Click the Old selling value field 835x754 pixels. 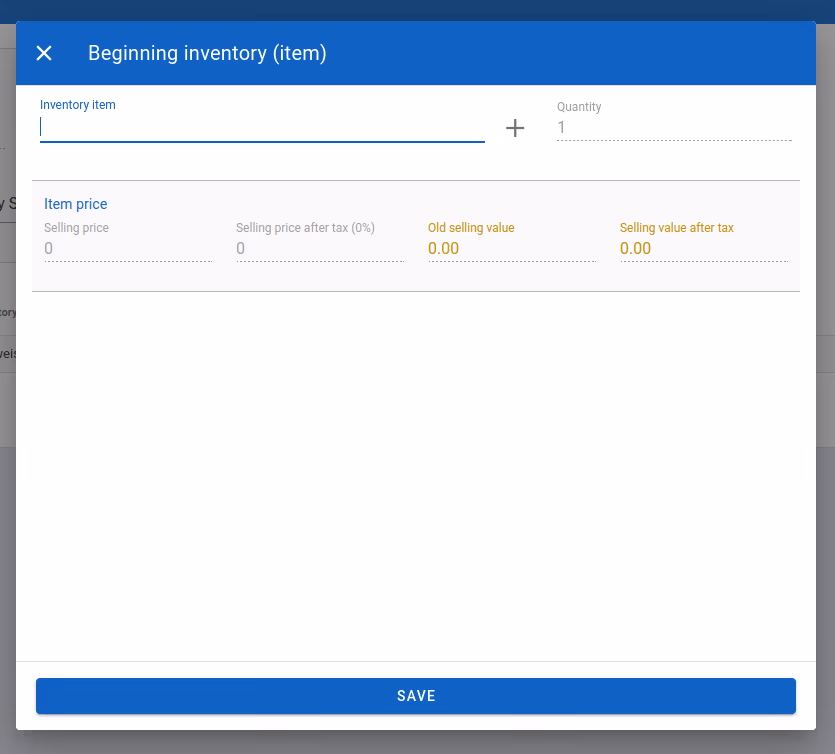coord(512,249)
